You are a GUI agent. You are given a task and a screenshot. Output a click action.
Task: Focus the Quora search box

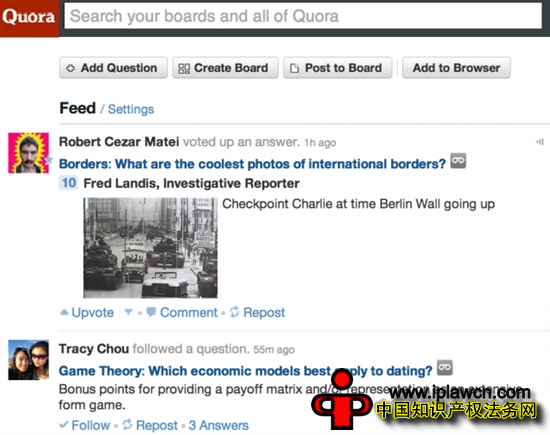[303, 16]
